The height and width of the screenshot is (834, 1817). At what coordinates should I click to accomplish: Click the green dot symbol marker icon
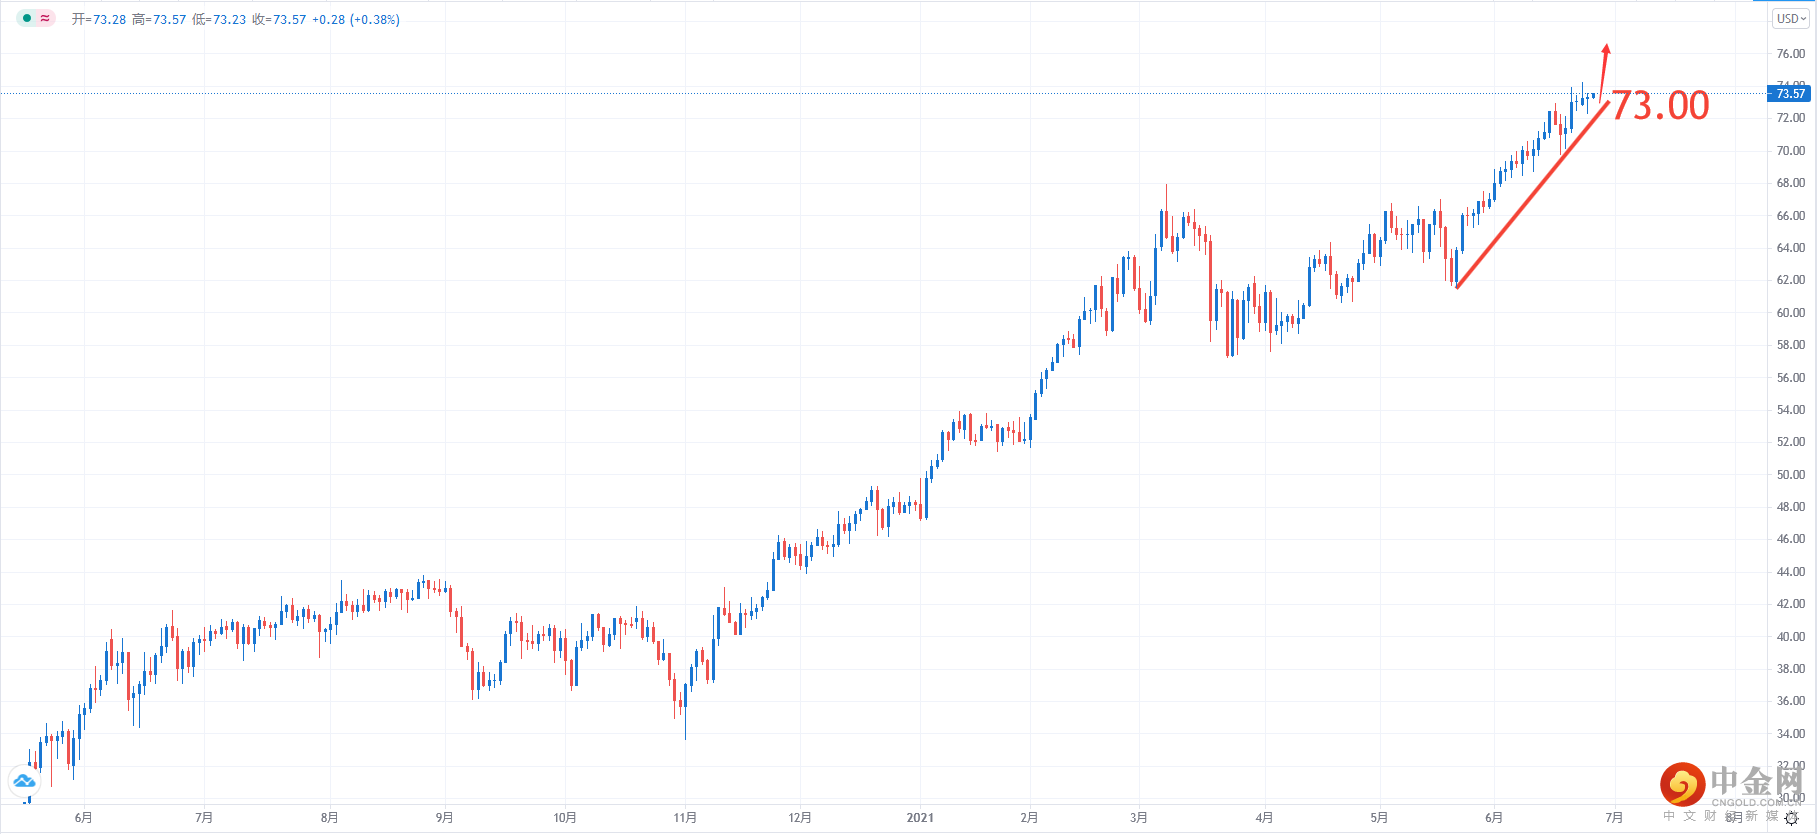[x=28, y=18]
